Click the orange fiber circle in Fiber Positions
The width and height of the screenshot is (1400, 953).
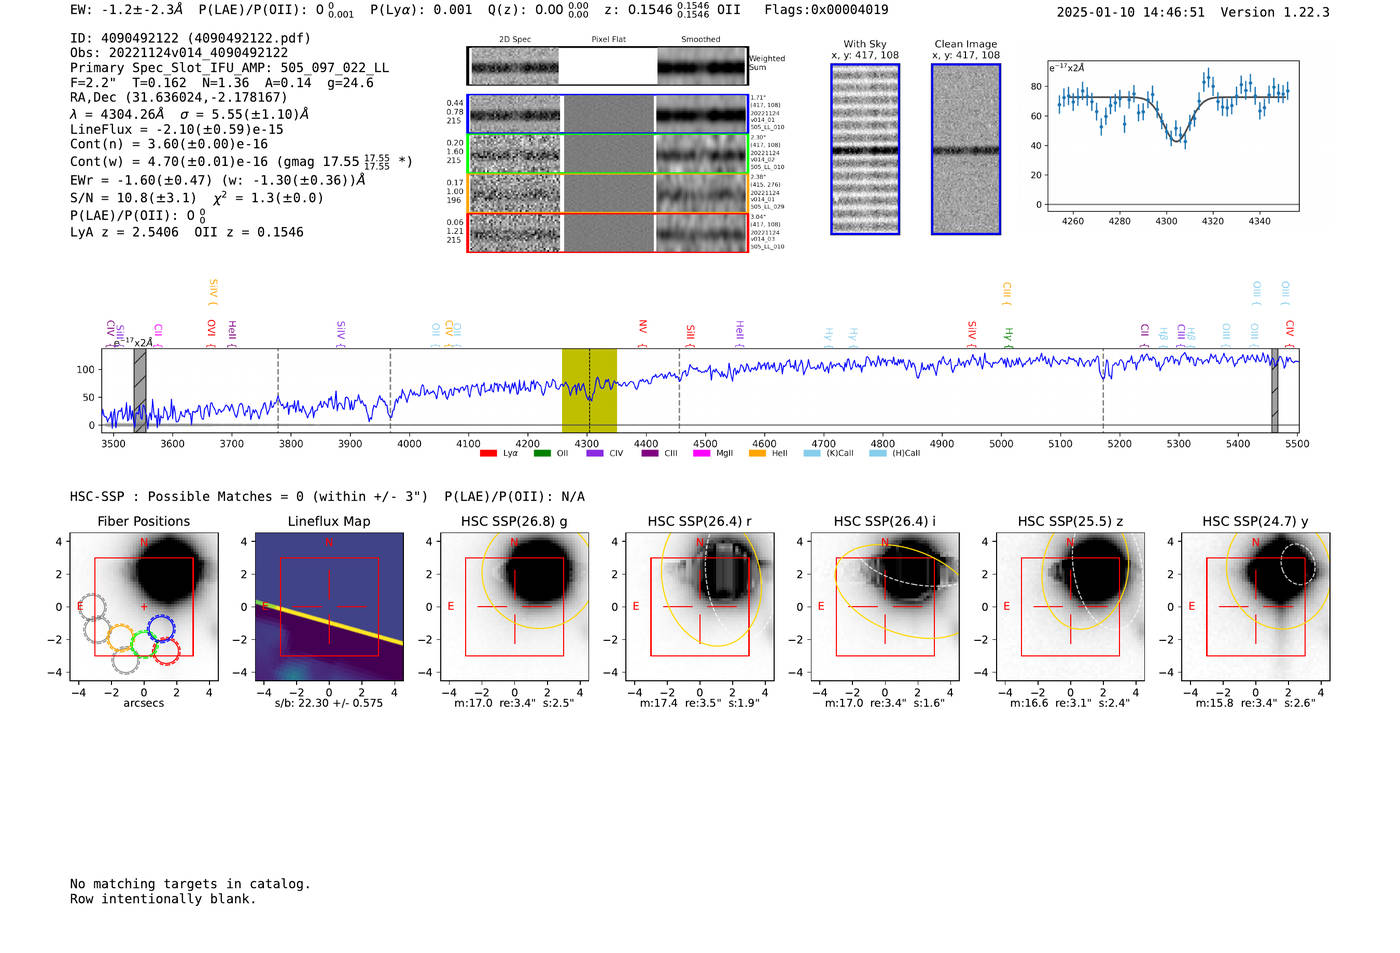120,637
